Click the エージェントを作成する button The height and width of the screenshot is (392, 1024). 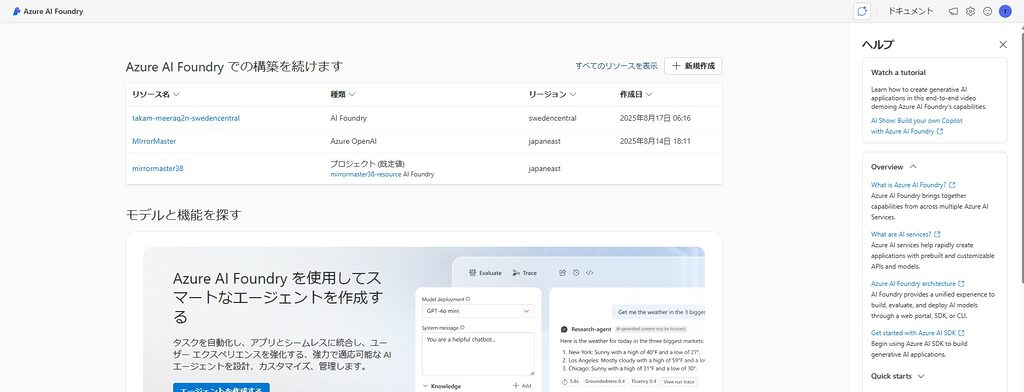click(x=221, y=389)
